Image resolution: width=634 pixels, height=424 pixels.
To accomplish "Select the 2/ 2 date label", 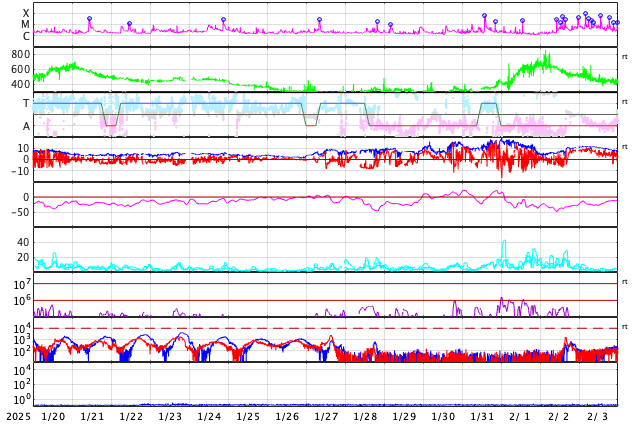I will (559, 417).
